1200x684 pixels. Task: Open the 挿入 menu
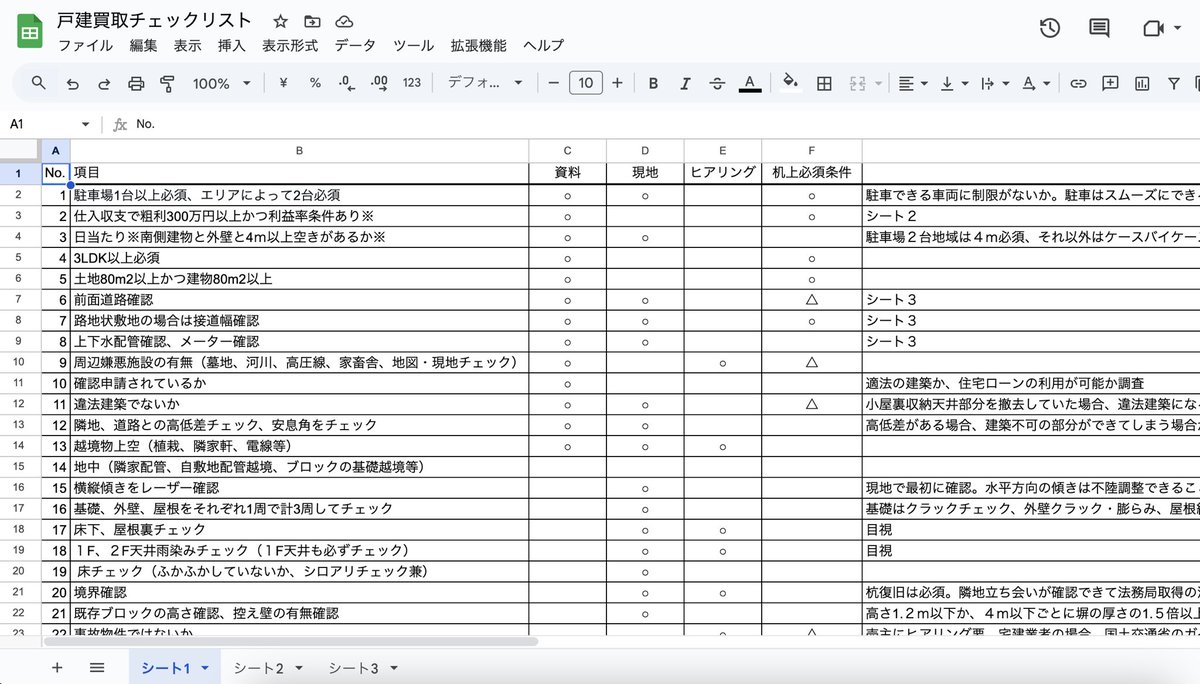tap(231, 46)
